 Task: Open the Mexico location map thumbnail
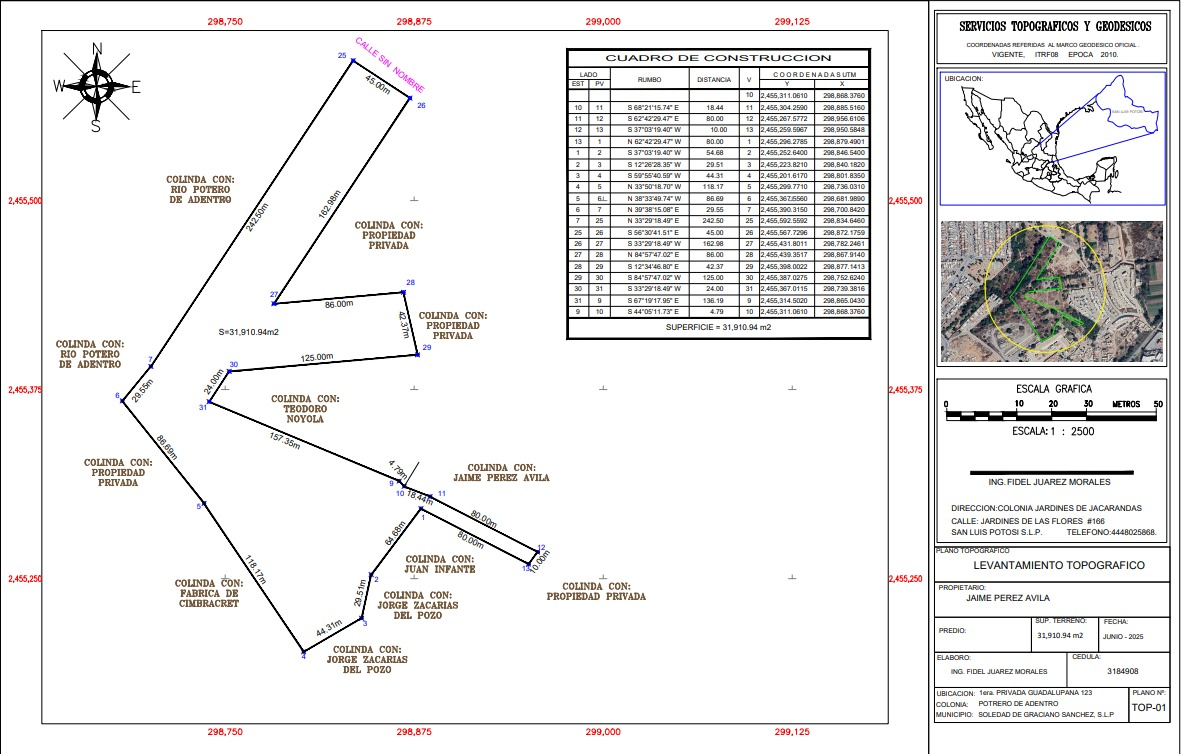point(1054,139)
